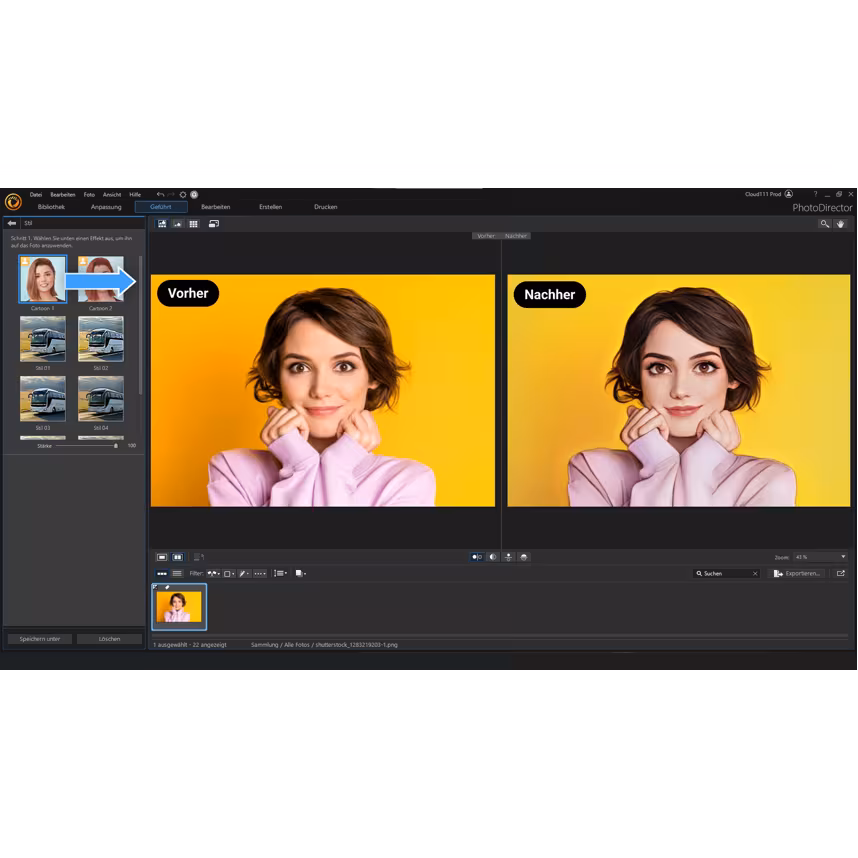Select the pan hand tool

tap(841, 224)
